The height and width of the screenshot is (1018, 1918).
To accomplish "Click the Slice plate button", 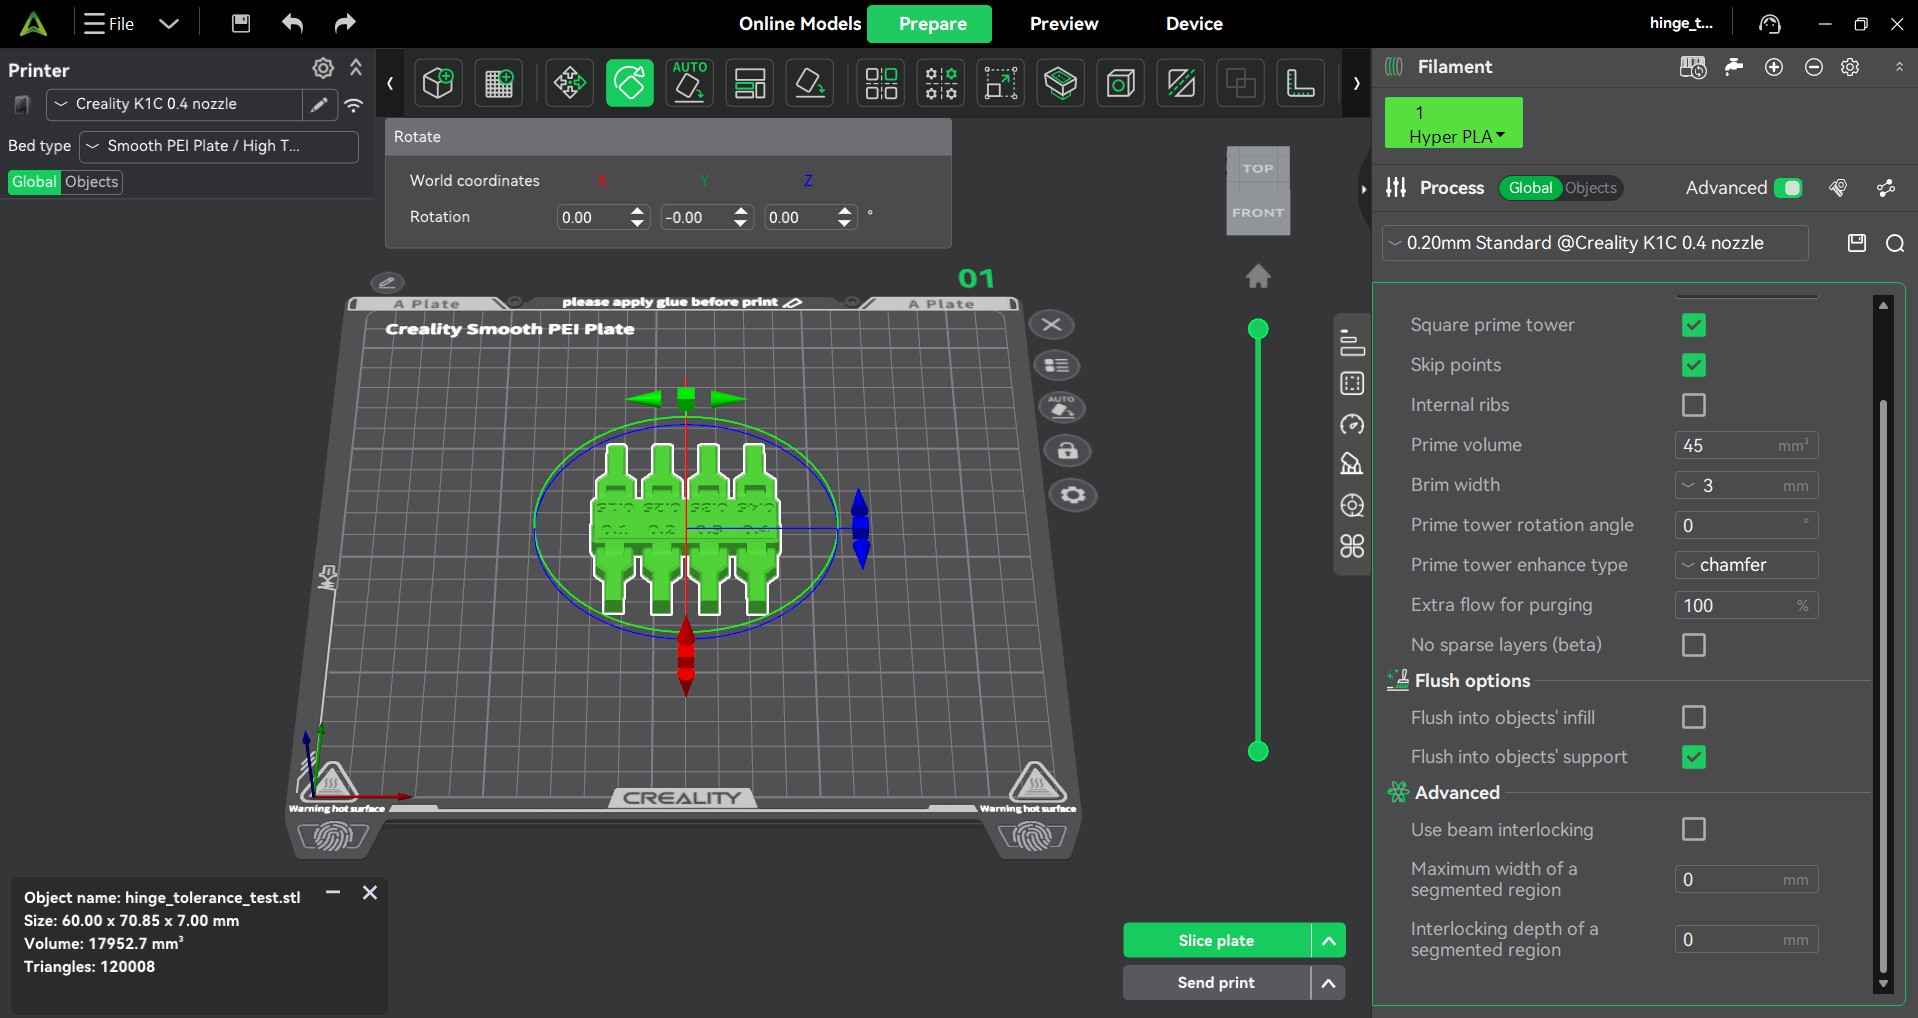I will pyautogui.click(x=1215, y=940).
